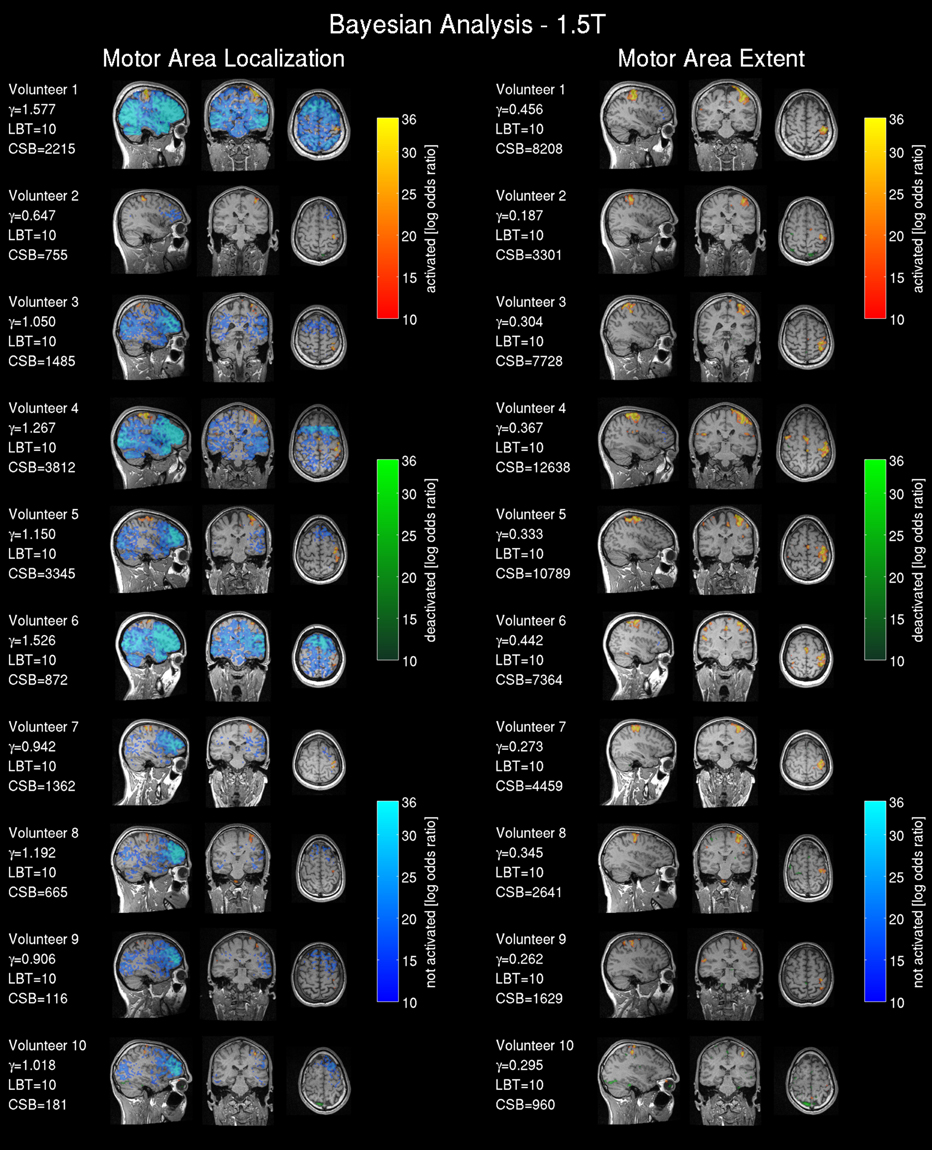Open Volunteer 6 coronal localization brain image
Image resolution: width=932 pixels, height=1150 pixels.
pyautogui.click(x=240, y=657)
